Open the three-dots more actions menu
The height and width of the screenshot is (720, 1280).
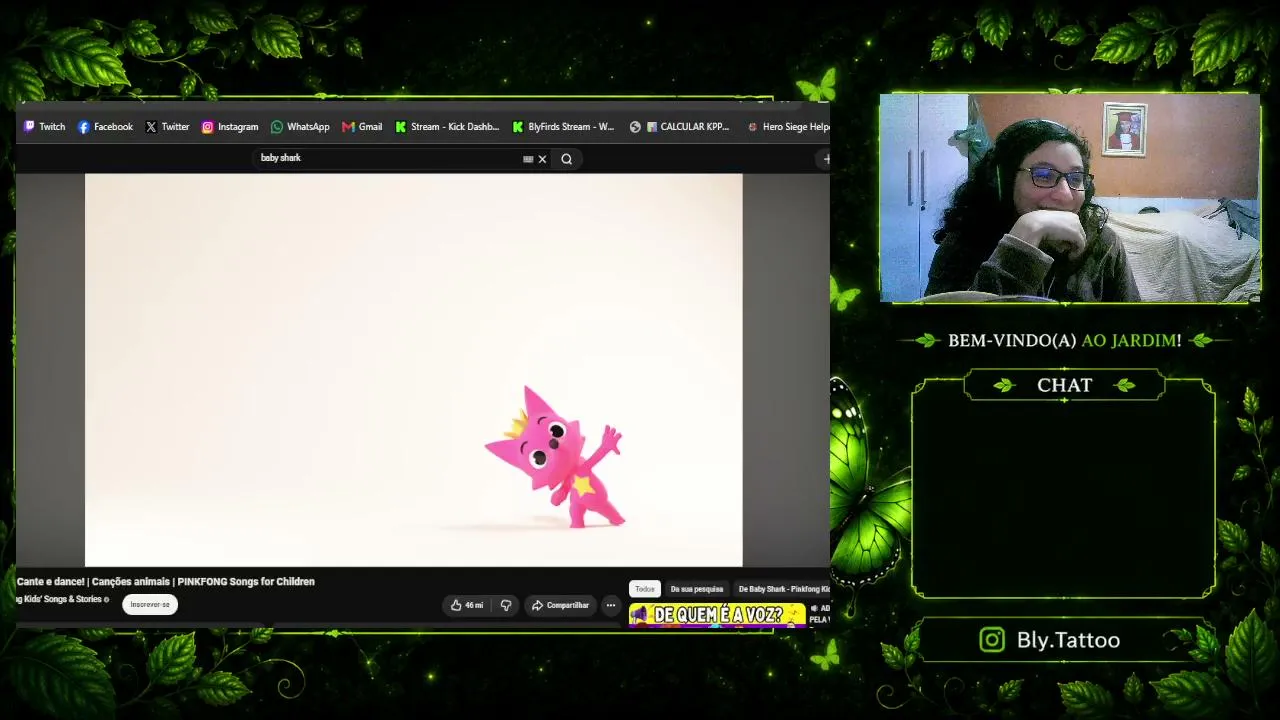coord(610,605)
